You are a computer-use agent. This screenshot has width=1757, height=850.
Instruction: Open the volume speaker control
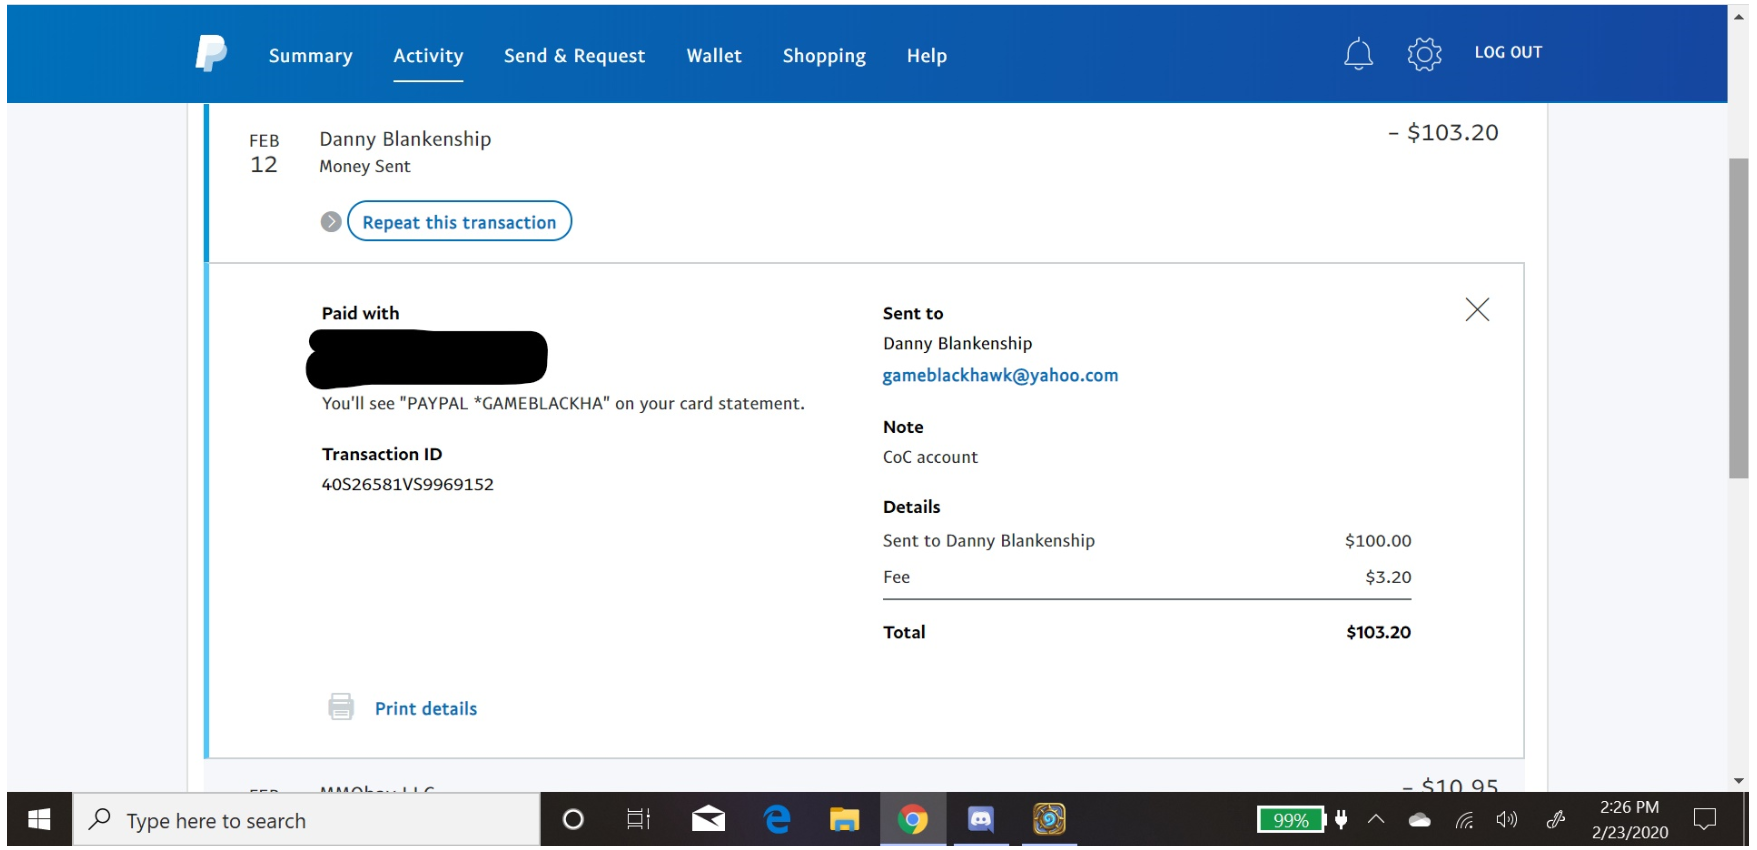(x=1506, y=820)
